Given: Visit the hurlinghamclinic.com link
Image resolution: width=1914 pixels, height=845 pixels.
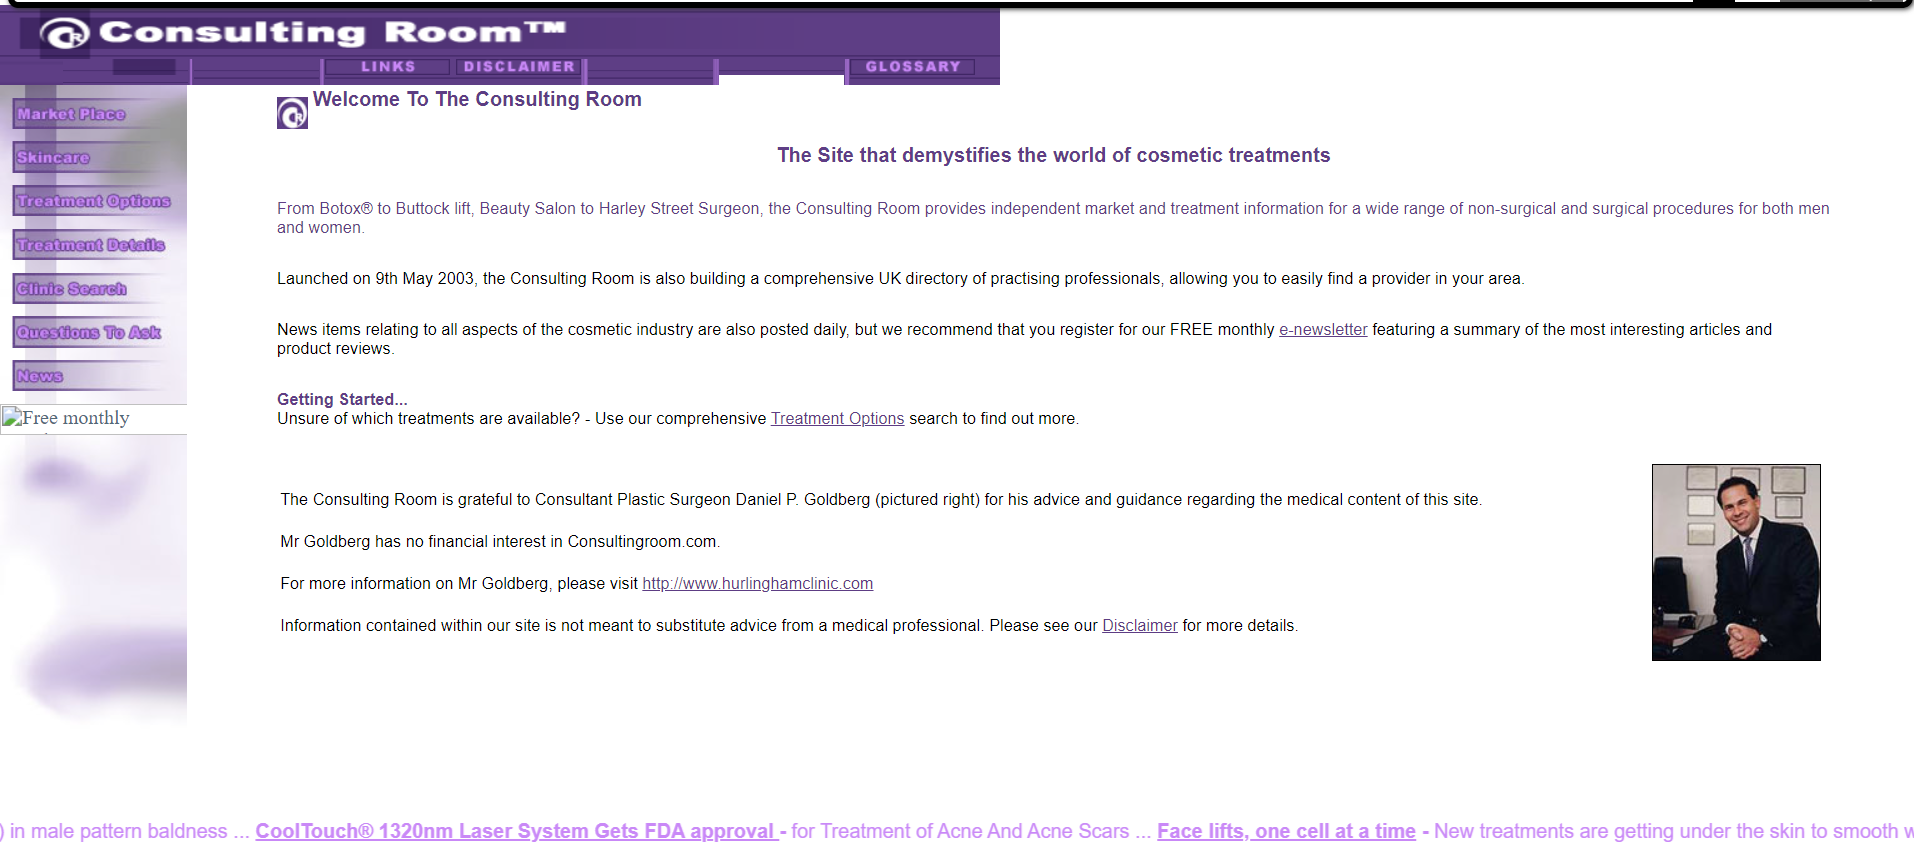Looking at the screenshot, I should pyautogui.click(x=757, y=584).
